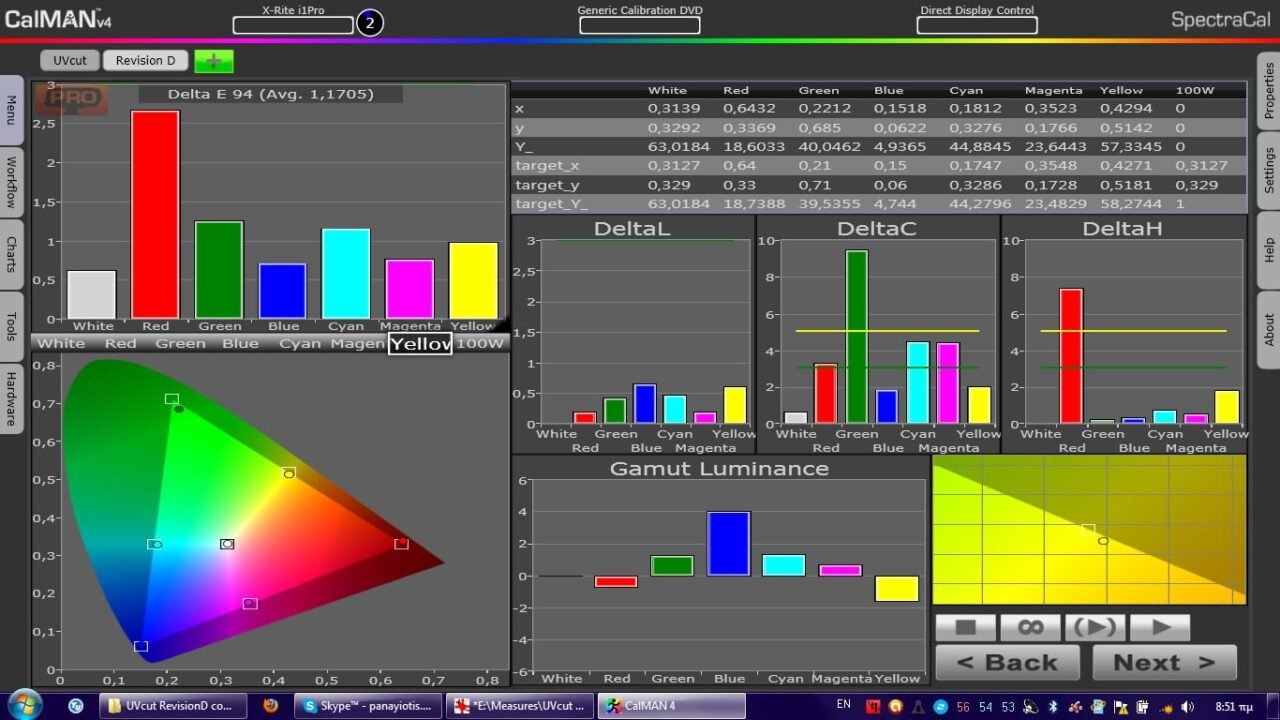Select Blue in the color selector strip
1280x720 pixels.
[240, 343]
